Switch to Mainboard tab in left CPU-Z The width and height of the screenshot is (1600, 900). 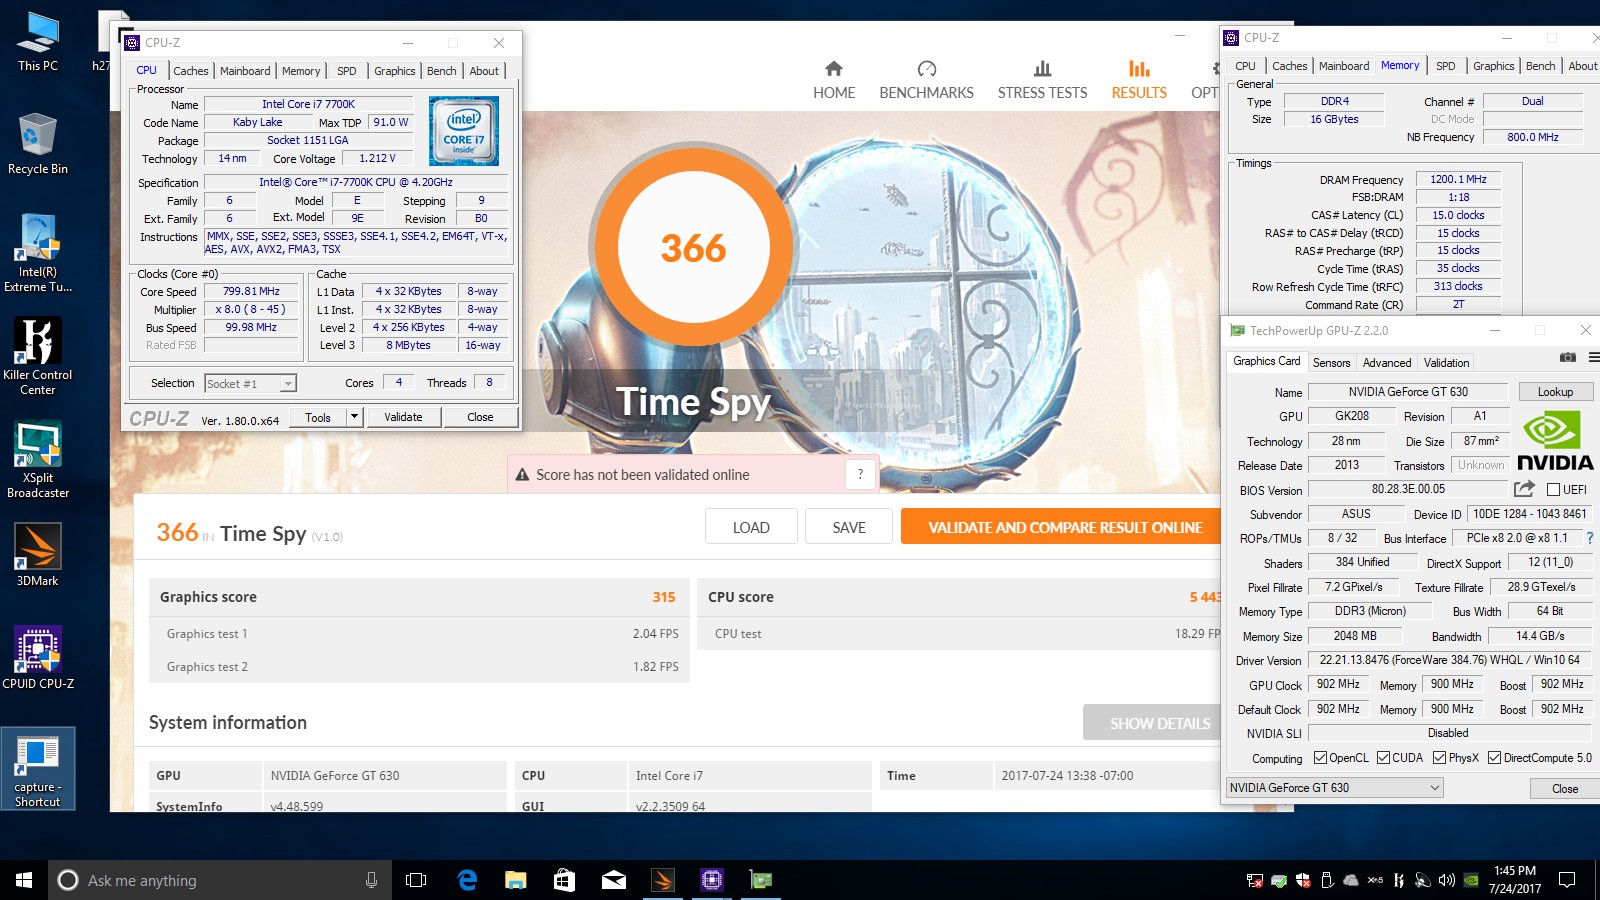tap(245, 71)
